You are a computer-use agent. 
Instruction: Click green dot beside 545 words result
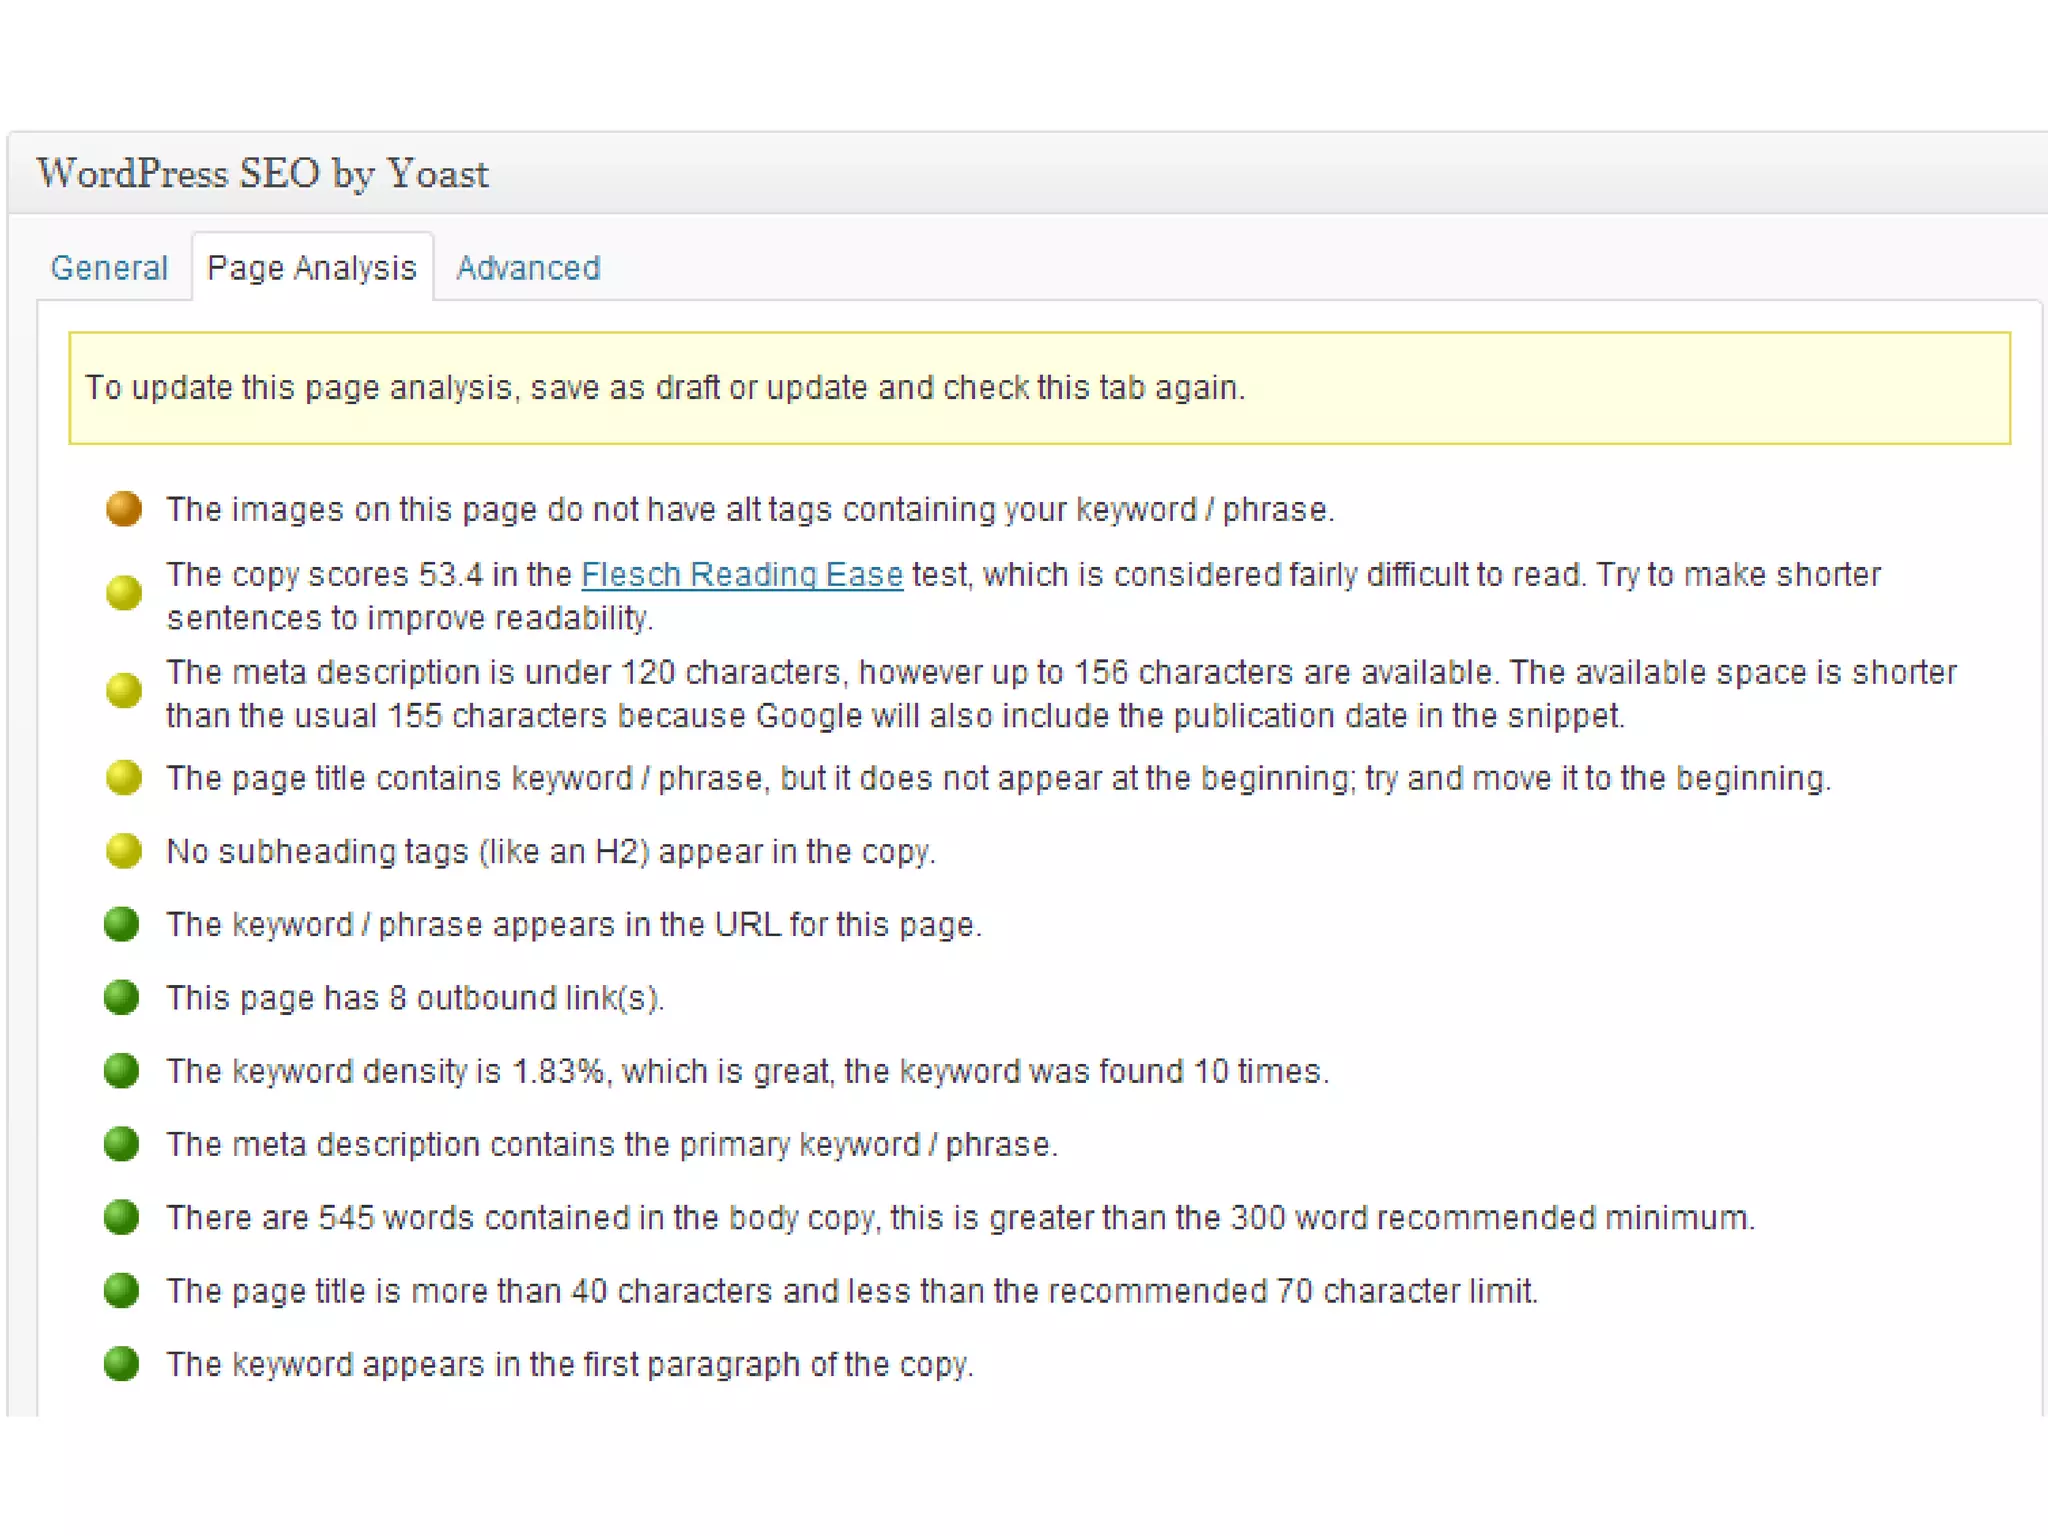coord(121,1217)
